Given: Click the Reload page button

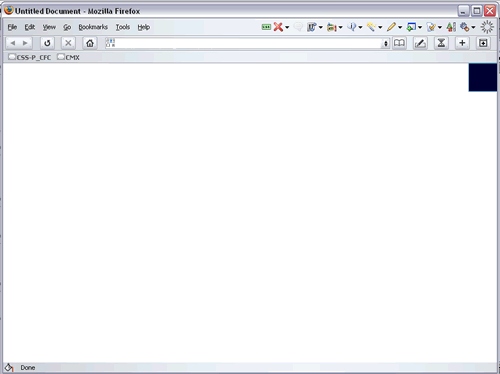Looking at the screenshot, I should (x=47, y=43).
